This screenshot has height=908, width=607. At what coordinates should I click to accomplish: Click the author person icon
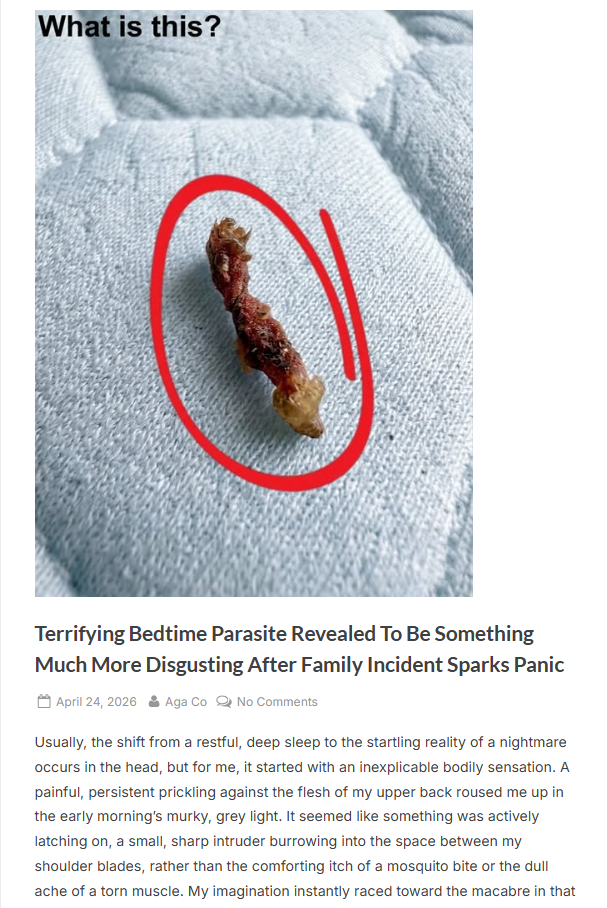coord(154,701)
